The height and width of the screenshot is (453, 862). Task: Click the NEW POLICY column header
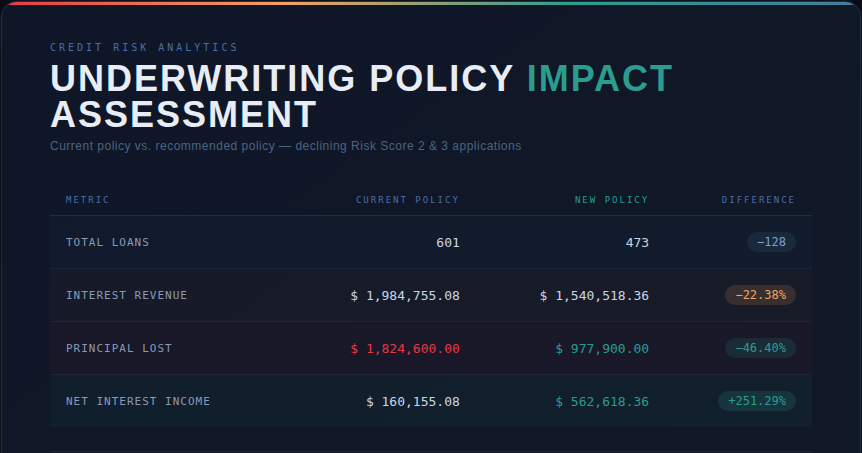[611, 200]
